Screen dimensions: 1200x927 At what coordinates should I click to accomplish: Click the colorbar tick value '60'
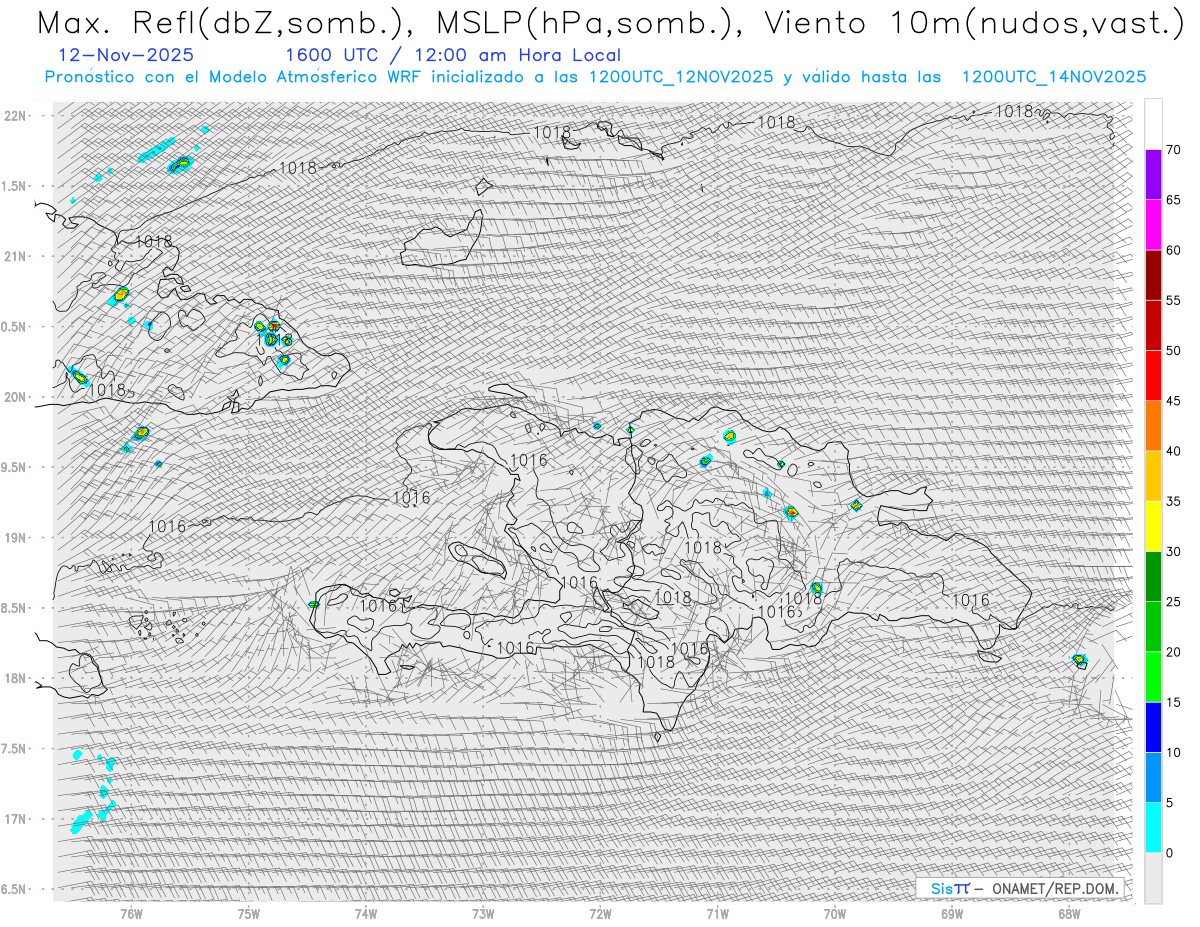coord(1173,250)
